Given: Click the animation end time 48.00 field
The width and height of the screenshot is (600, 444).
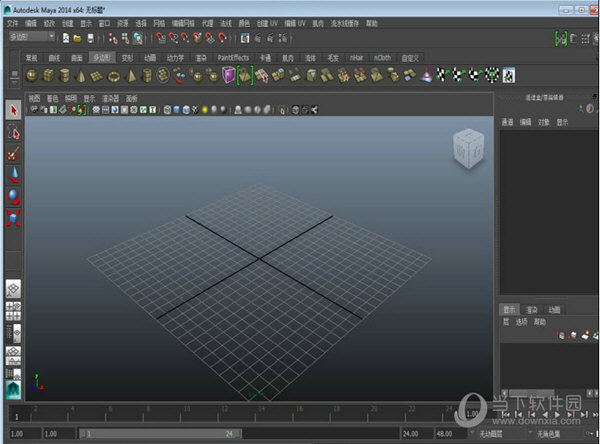Looking at the screenshot, I should click(x=450, y=434).
